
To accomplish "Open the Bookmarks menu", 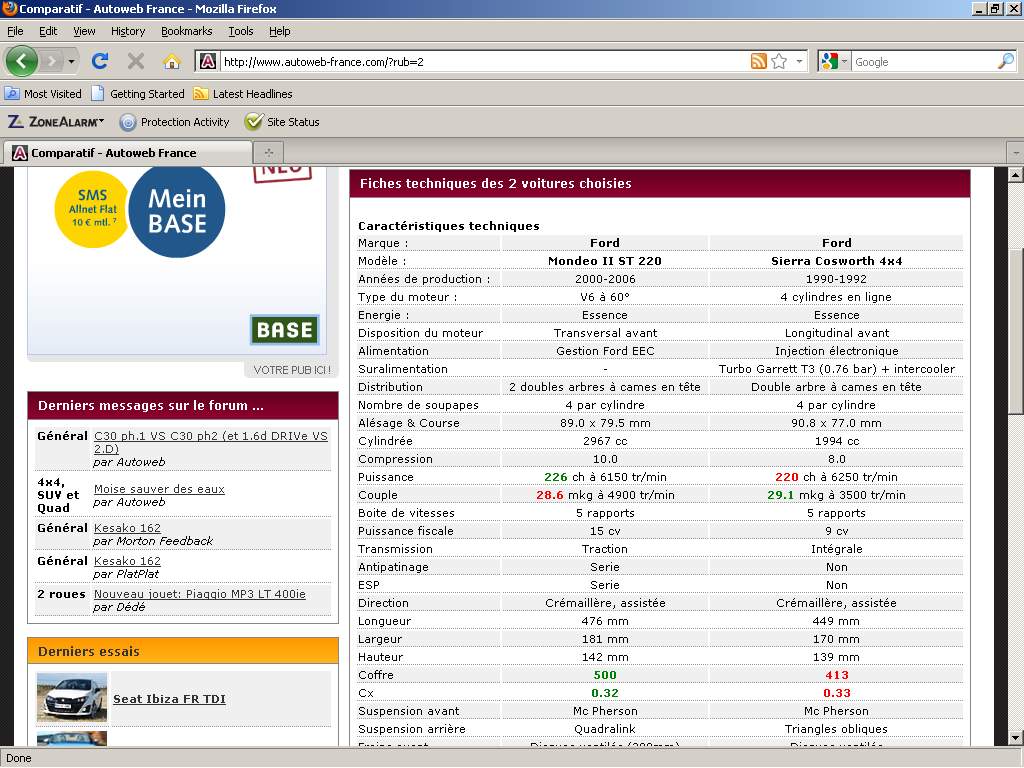I will pyautogui.click(x=186, y=31).
